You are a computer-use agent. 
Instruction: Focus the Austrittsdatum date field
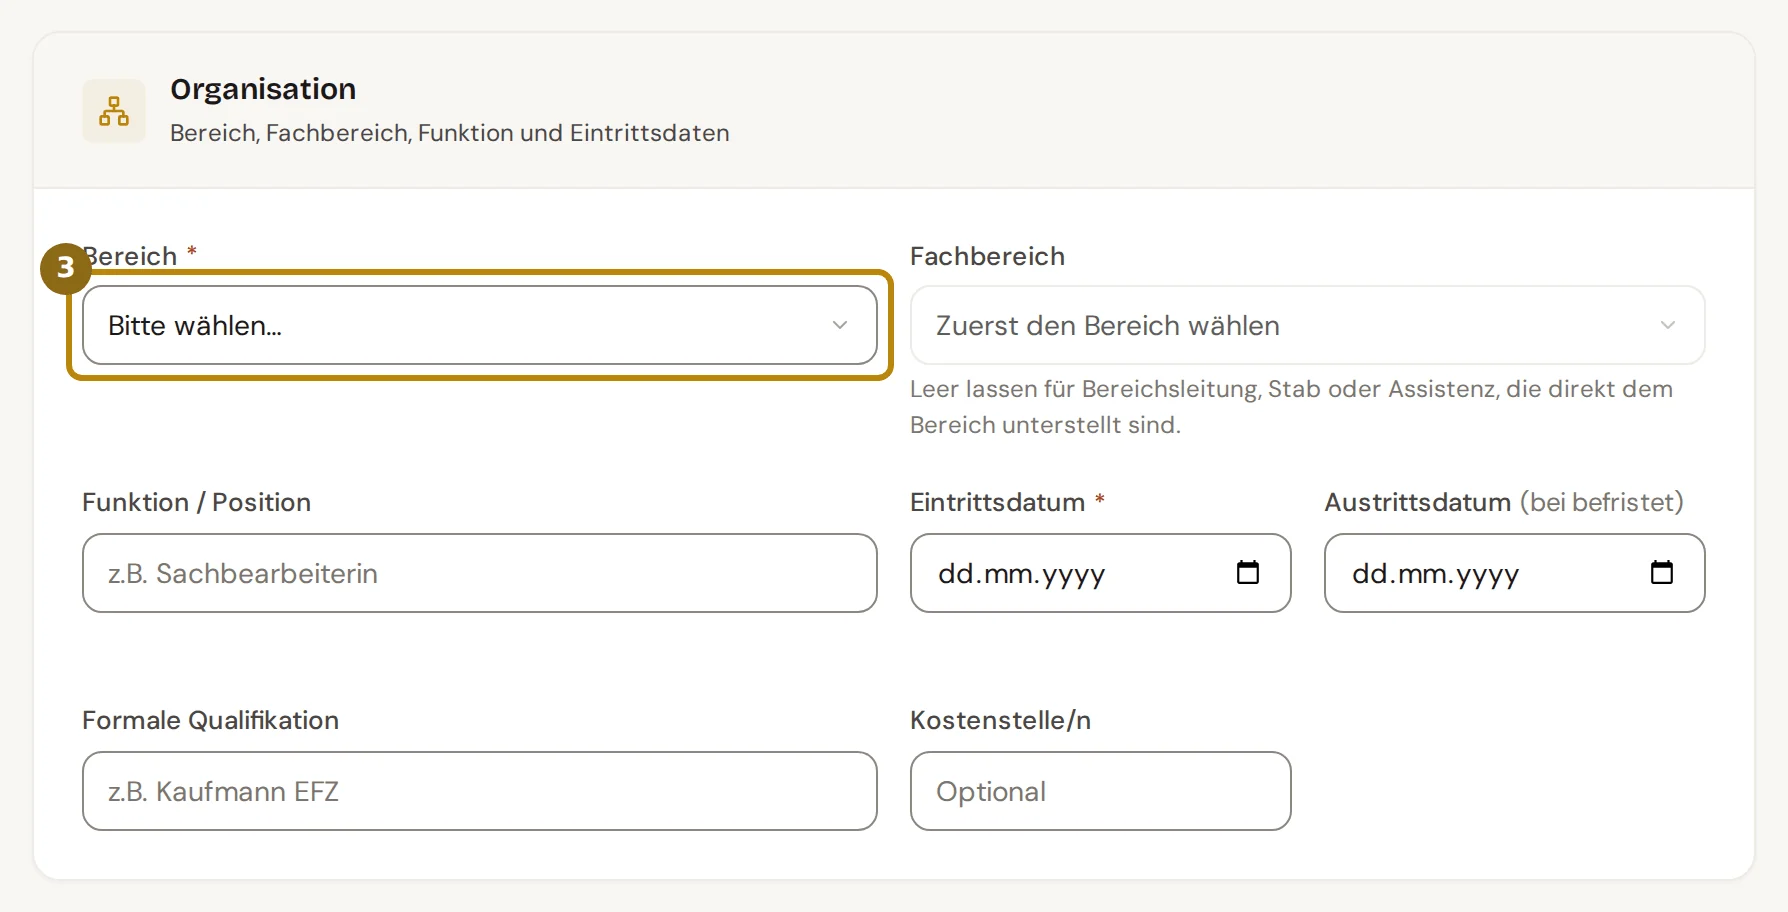(x=1514, y=573)
